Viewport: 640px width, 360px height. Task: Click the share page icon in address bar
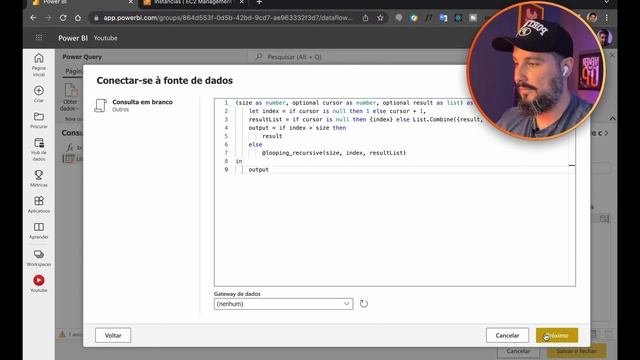click(x=365, y=18)
